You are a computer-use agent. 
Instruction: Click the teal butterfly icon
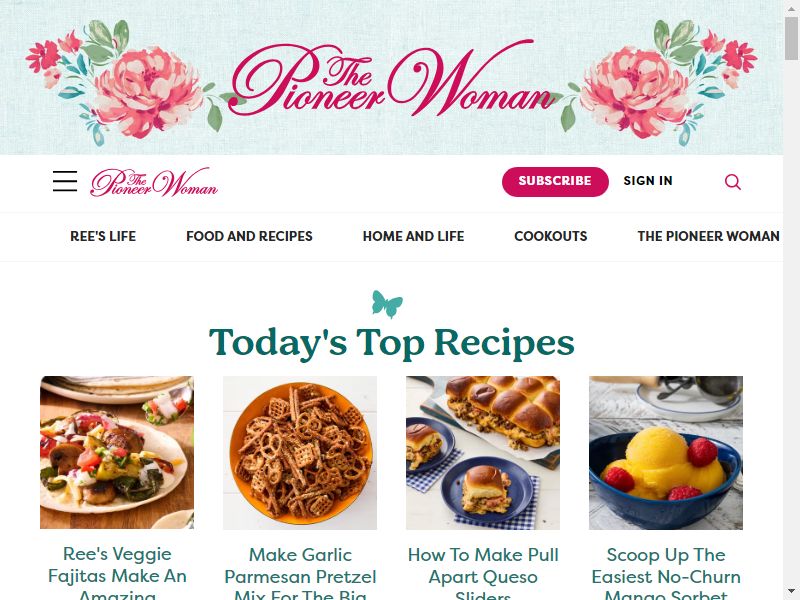(387, 304)
